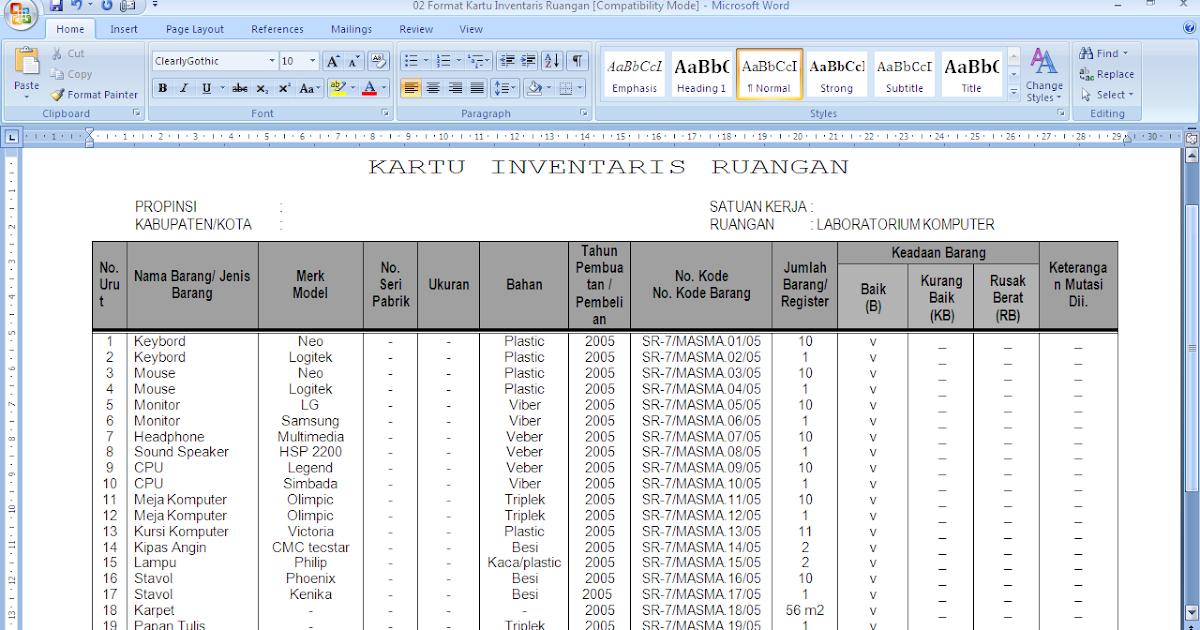The image size is (1200, 630).
Task: Apply strikethrough to selected text
Action: point(240,88)
